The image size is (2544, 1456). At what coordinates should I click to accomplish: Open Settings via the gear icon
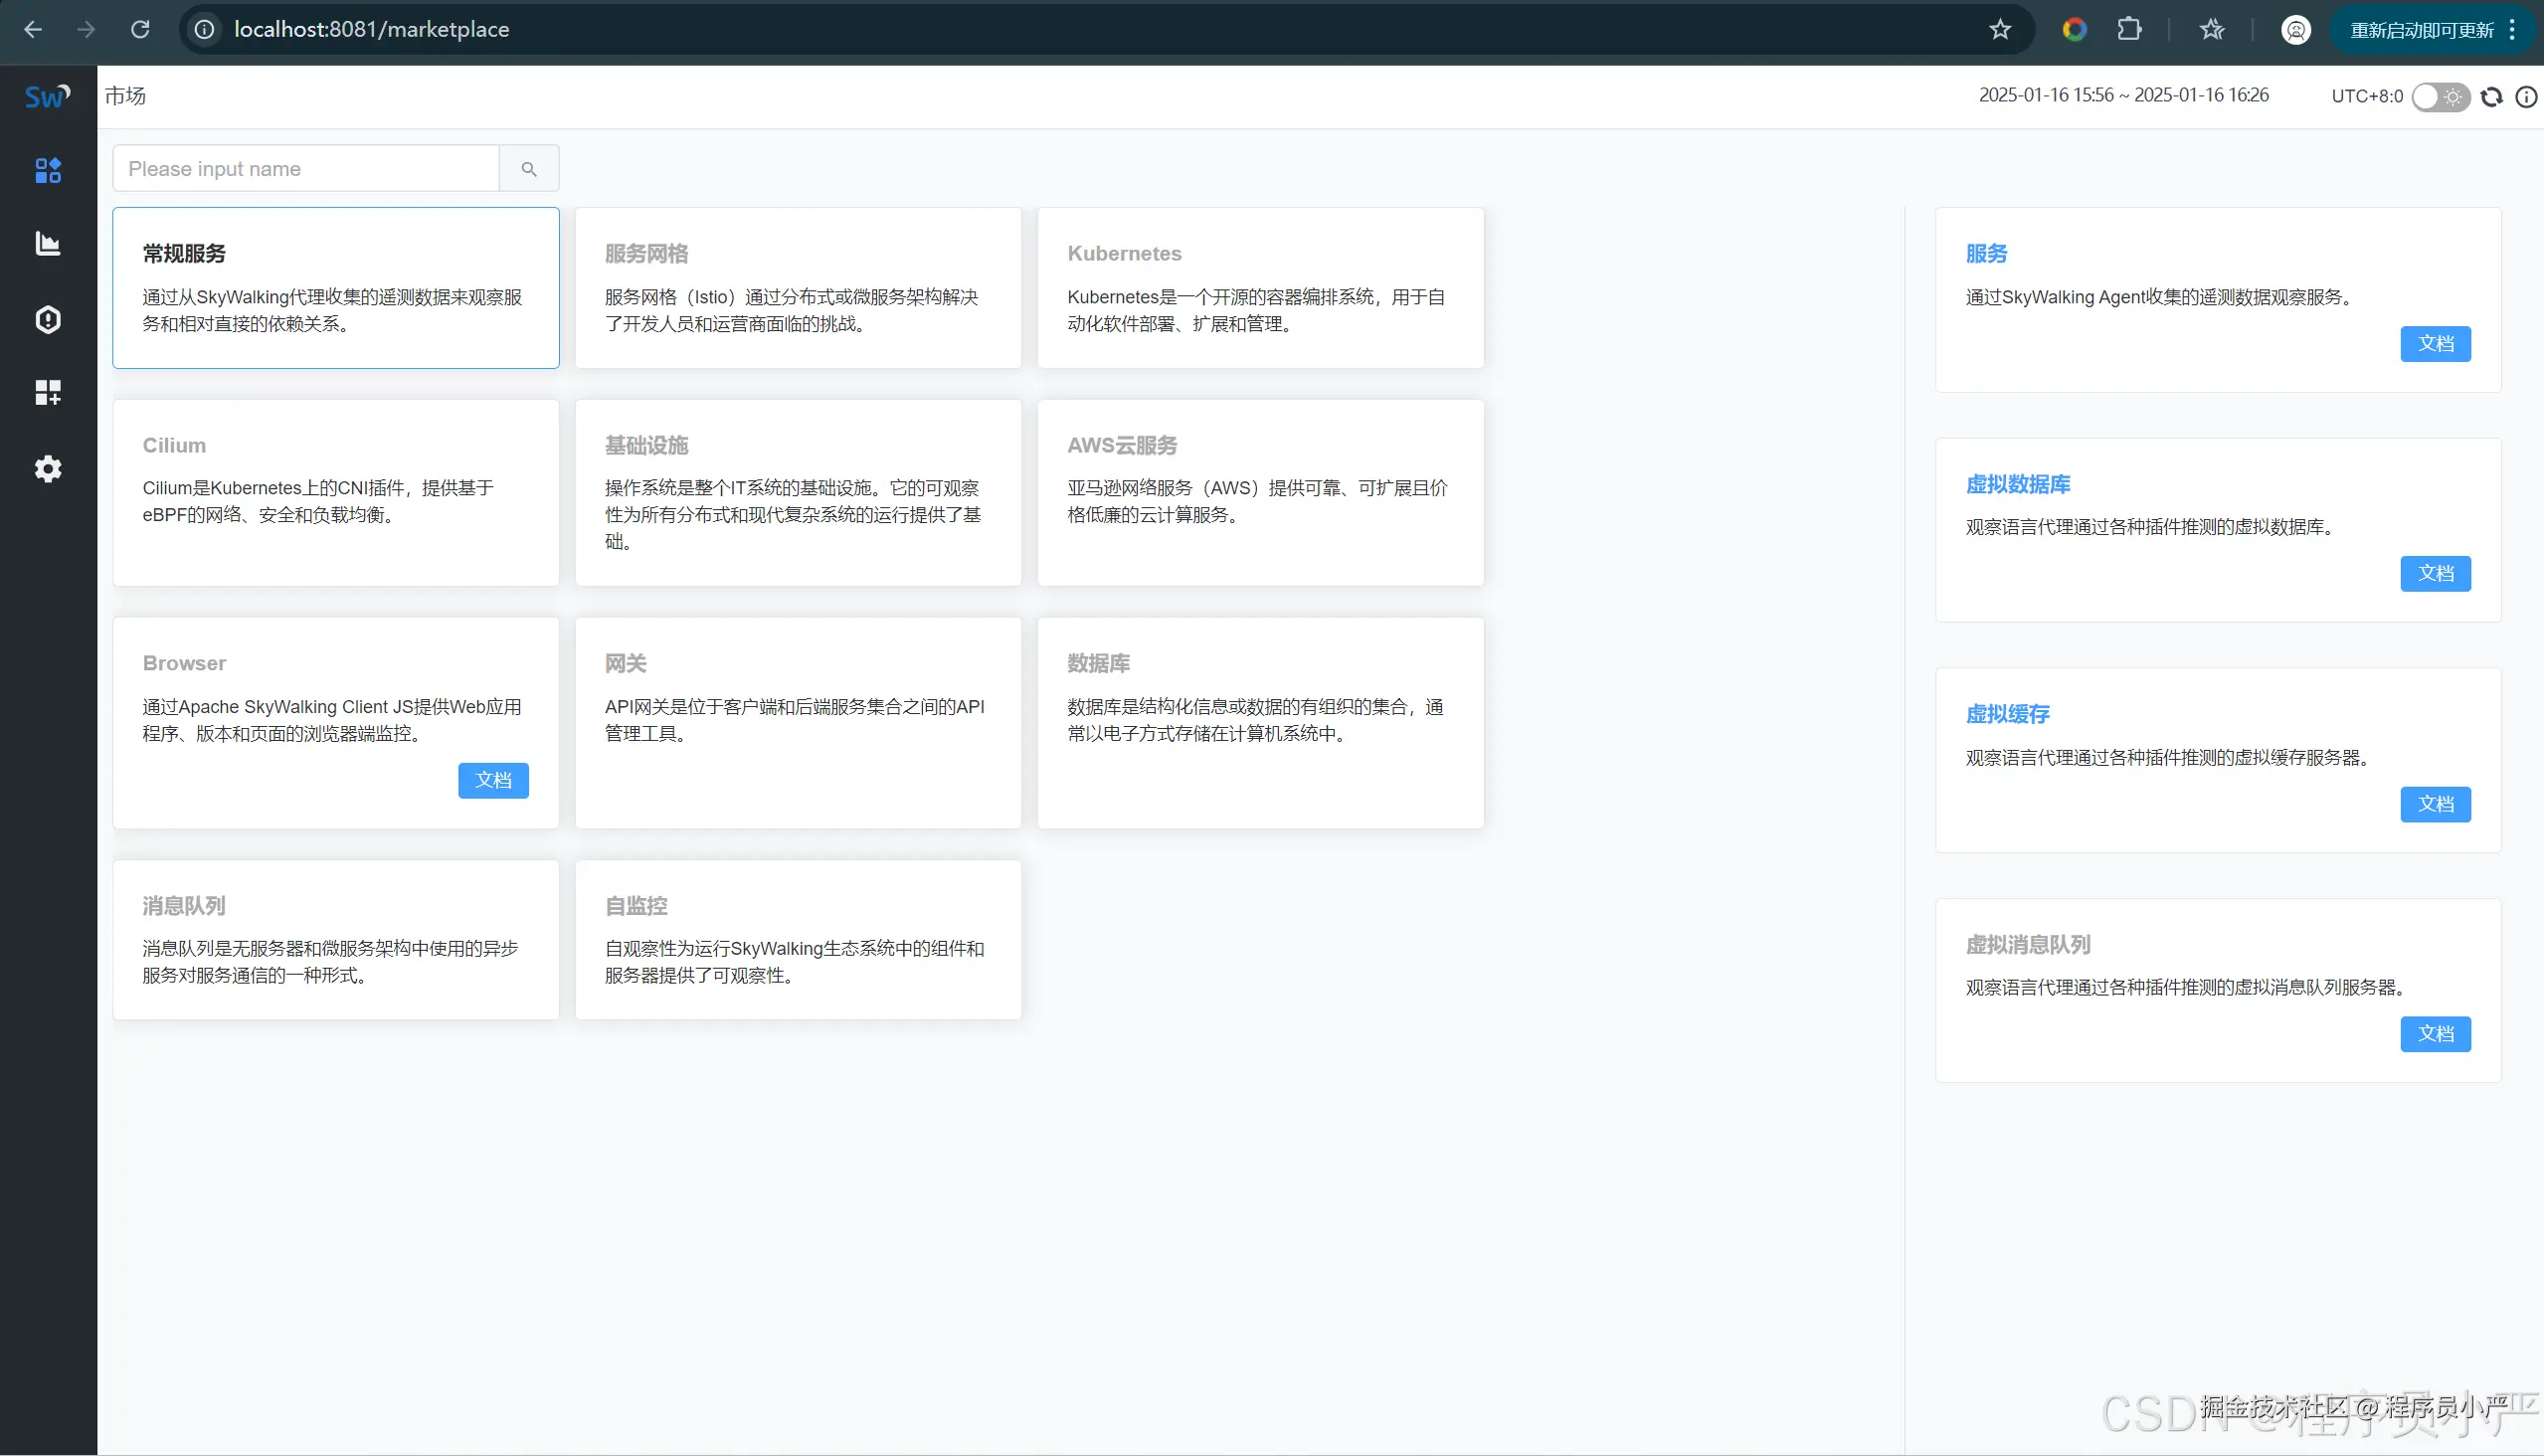point(47,468)
